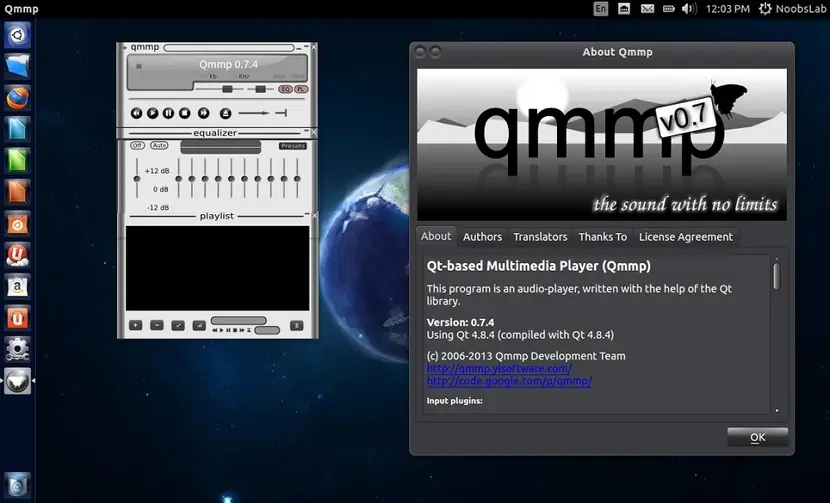The width and height of the screenshot is (830, 503).
Task: Click the song title bar in the Qmmp titlebar
Action: pyautogui.click(x=229, y=48)
